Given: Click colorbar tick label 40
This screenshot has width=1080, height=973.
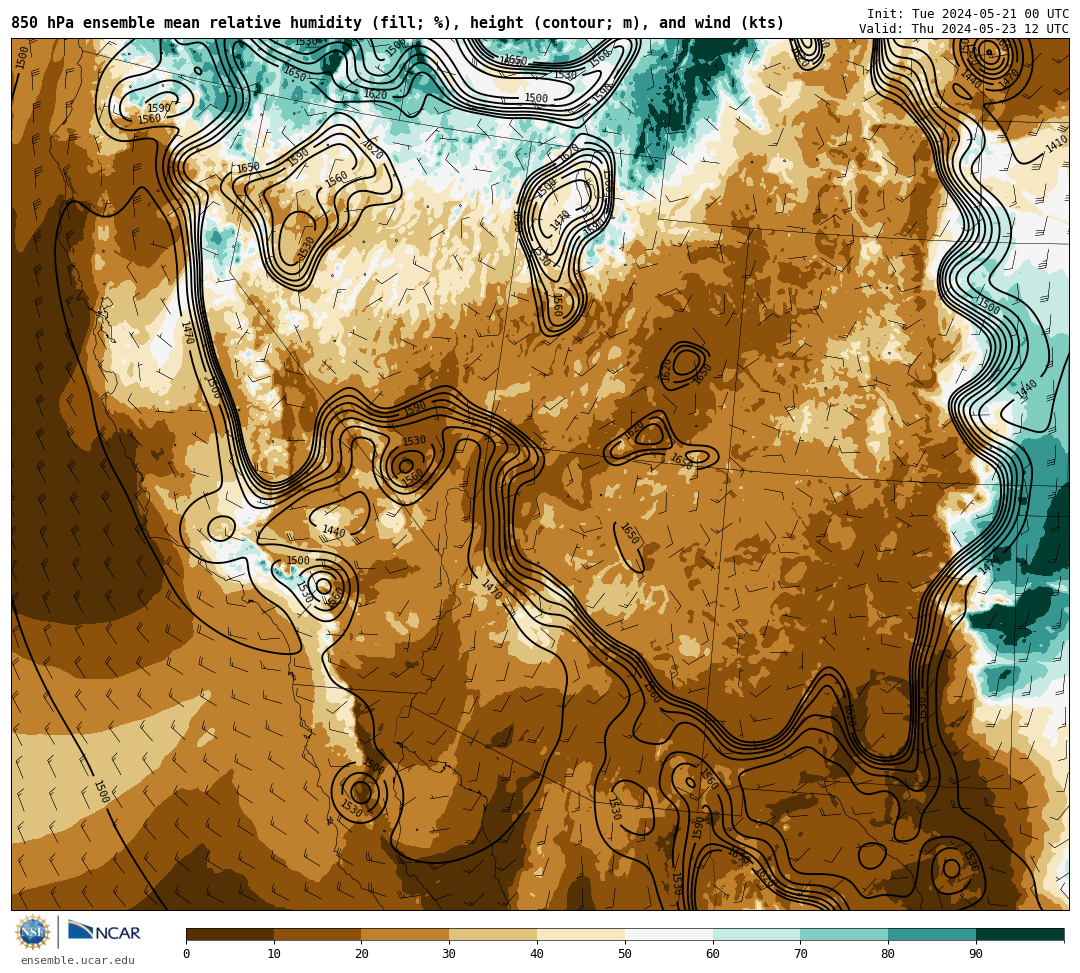Looking at the screenshot, I should click(537, 954).
